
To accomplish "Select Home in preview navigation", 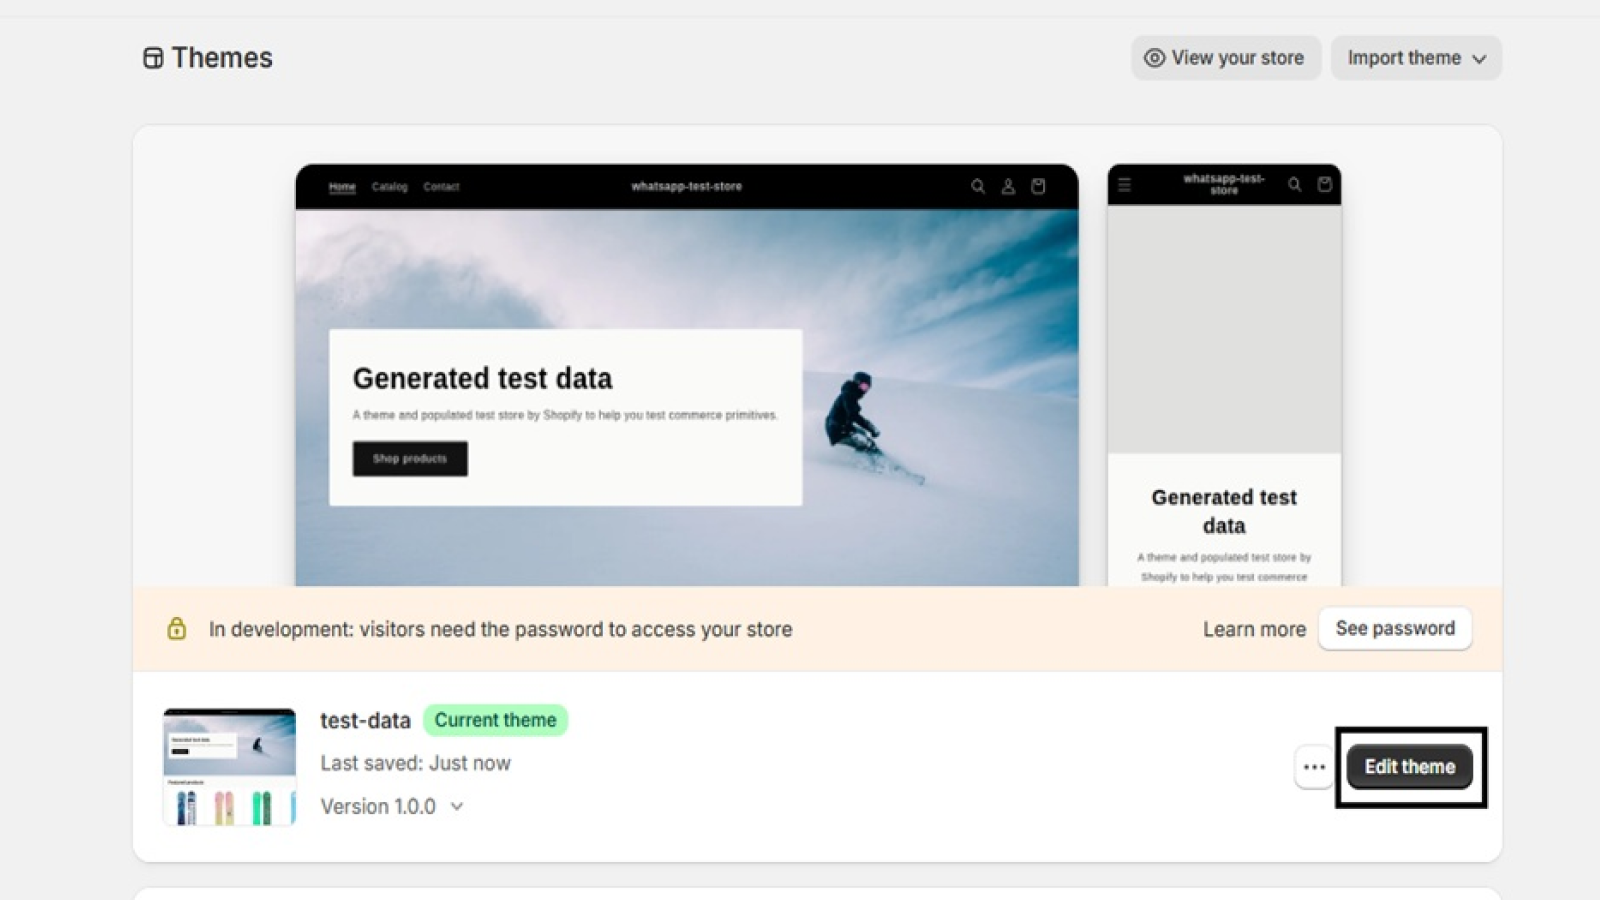I will tap(342, 187).
